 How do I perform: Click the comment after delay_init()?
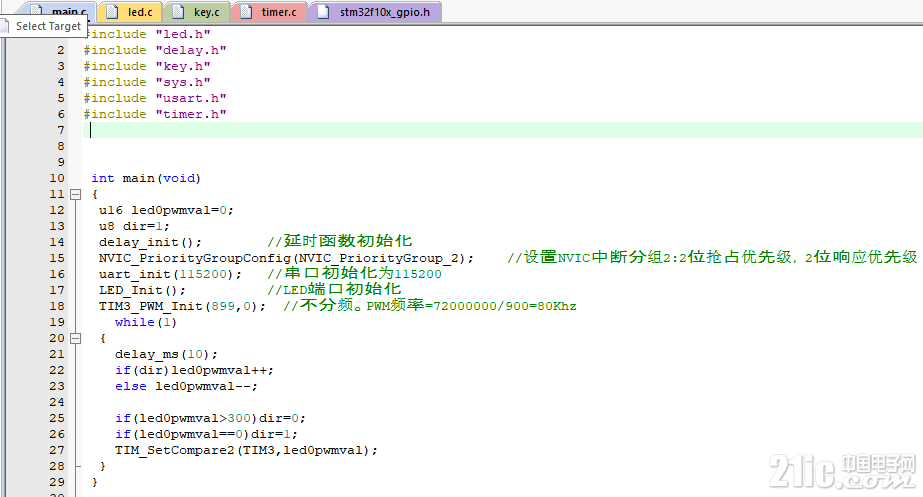pos(340,241)
